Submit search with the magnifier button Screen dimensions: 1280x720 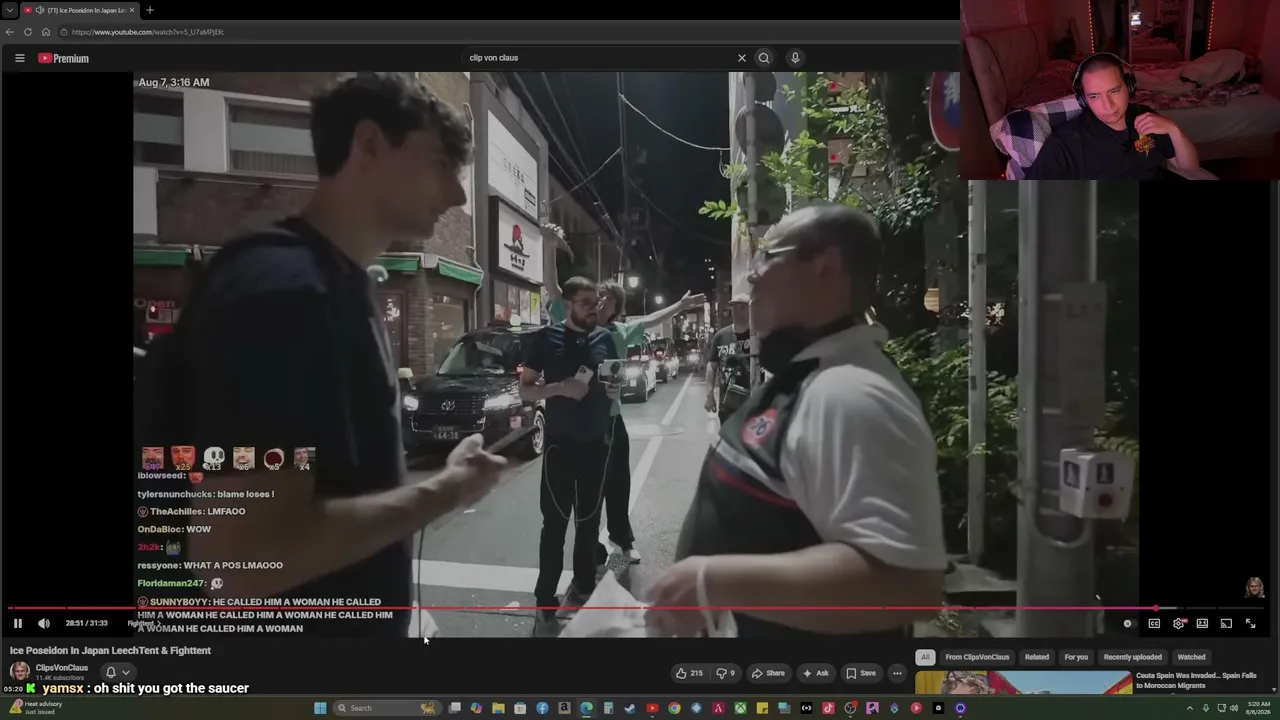[x=764, y=58]
